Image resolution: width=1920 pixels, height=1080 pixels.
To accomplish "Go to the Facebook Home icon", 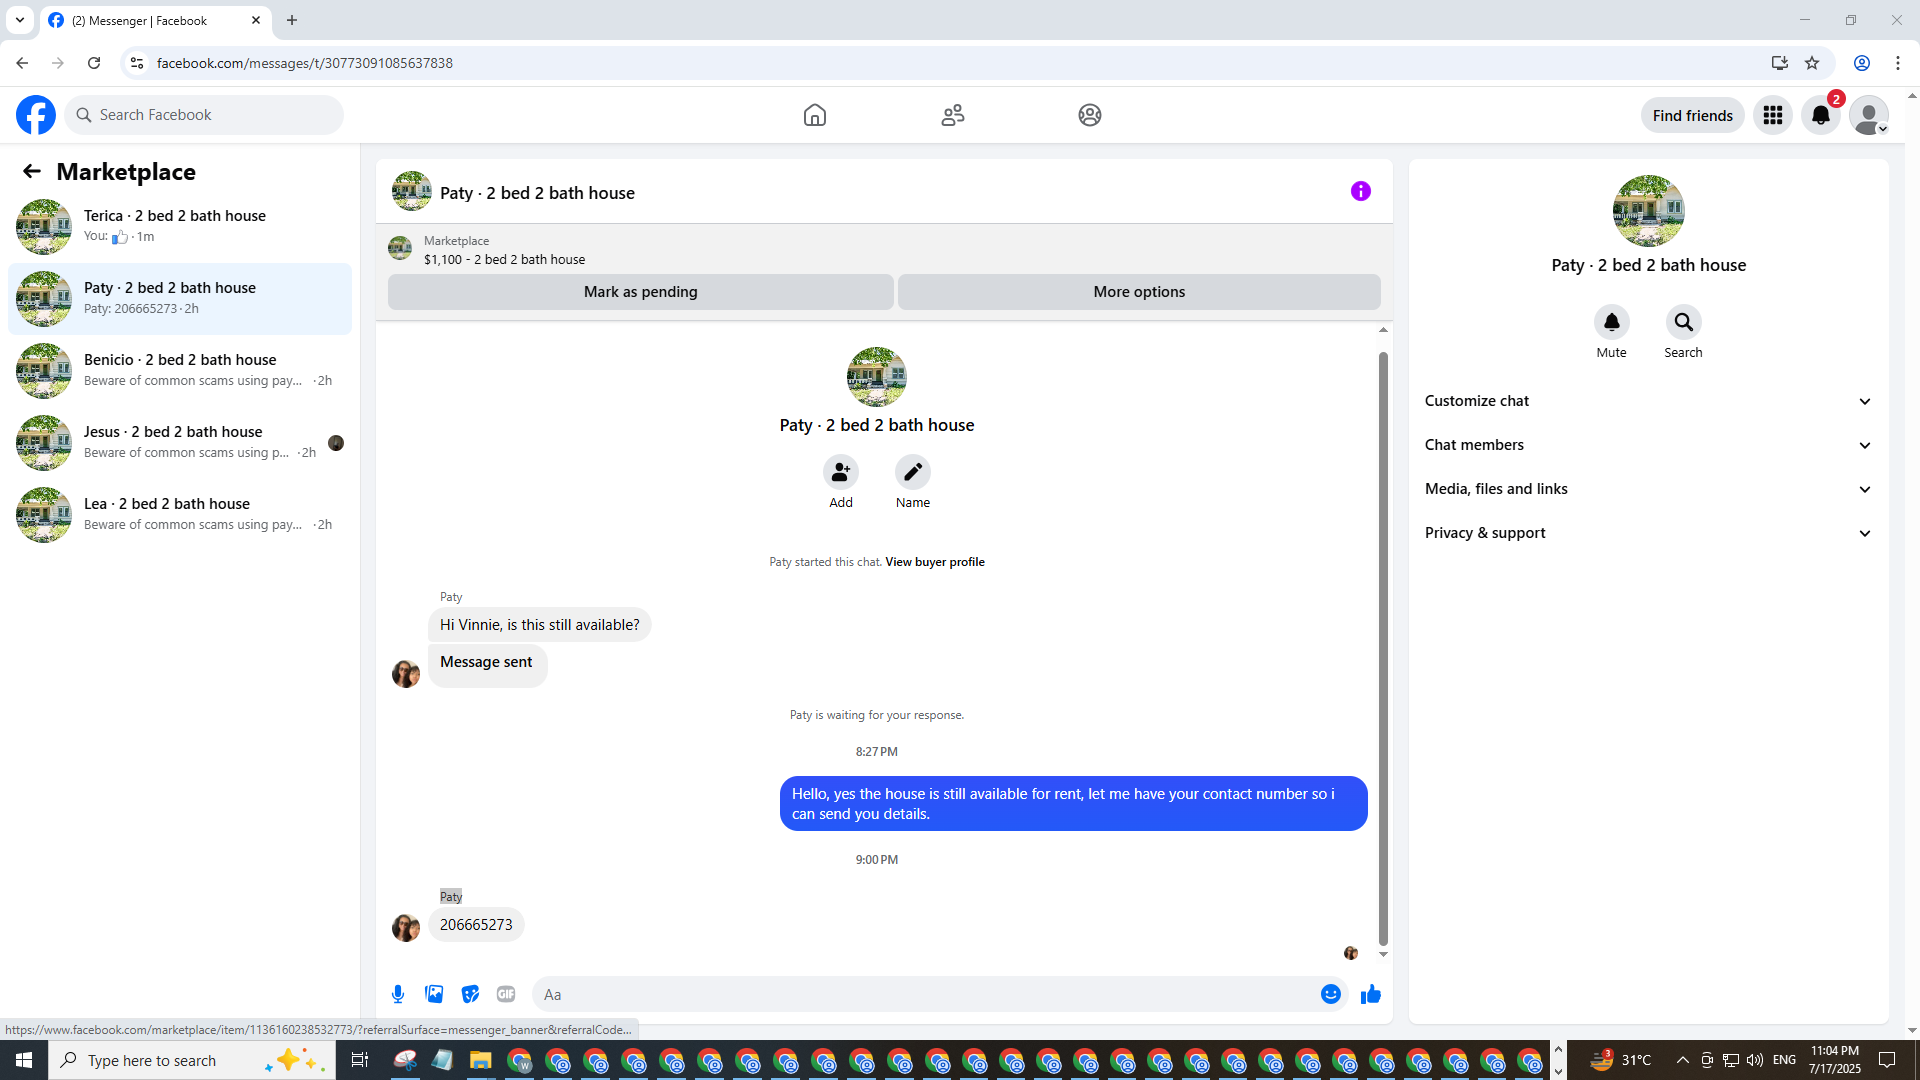I will [x=815, y=115].
